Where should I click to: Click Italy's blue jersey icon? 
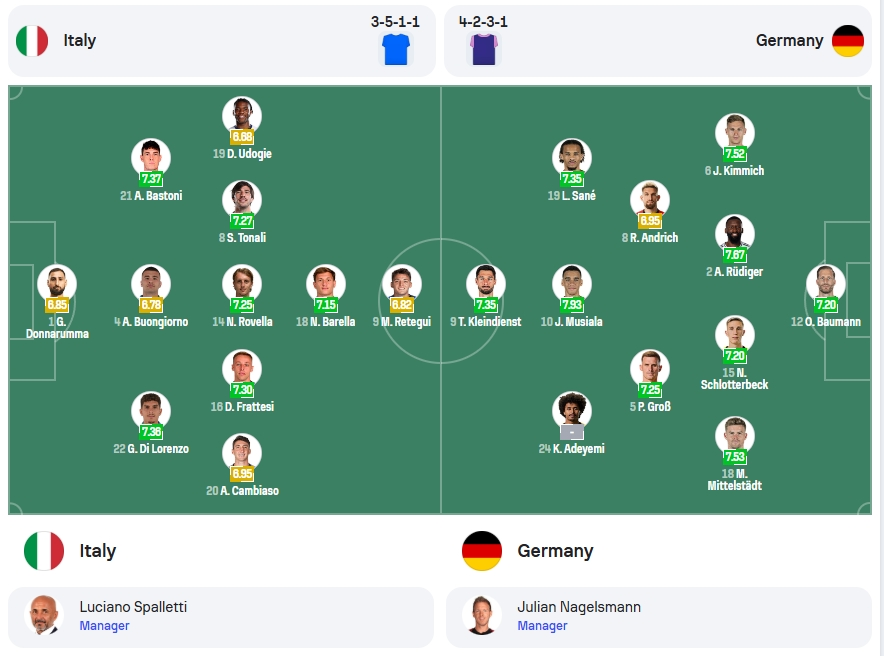396,49
